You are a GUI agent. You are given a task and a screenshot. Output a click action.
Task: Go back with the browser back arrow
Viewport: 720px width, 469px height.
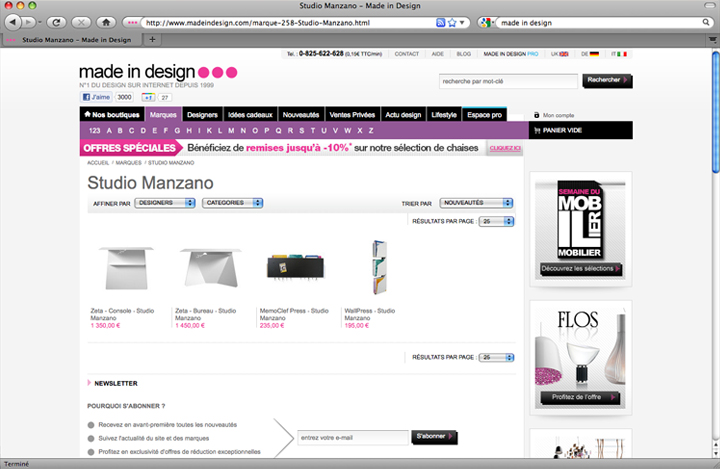coord(13,22)
